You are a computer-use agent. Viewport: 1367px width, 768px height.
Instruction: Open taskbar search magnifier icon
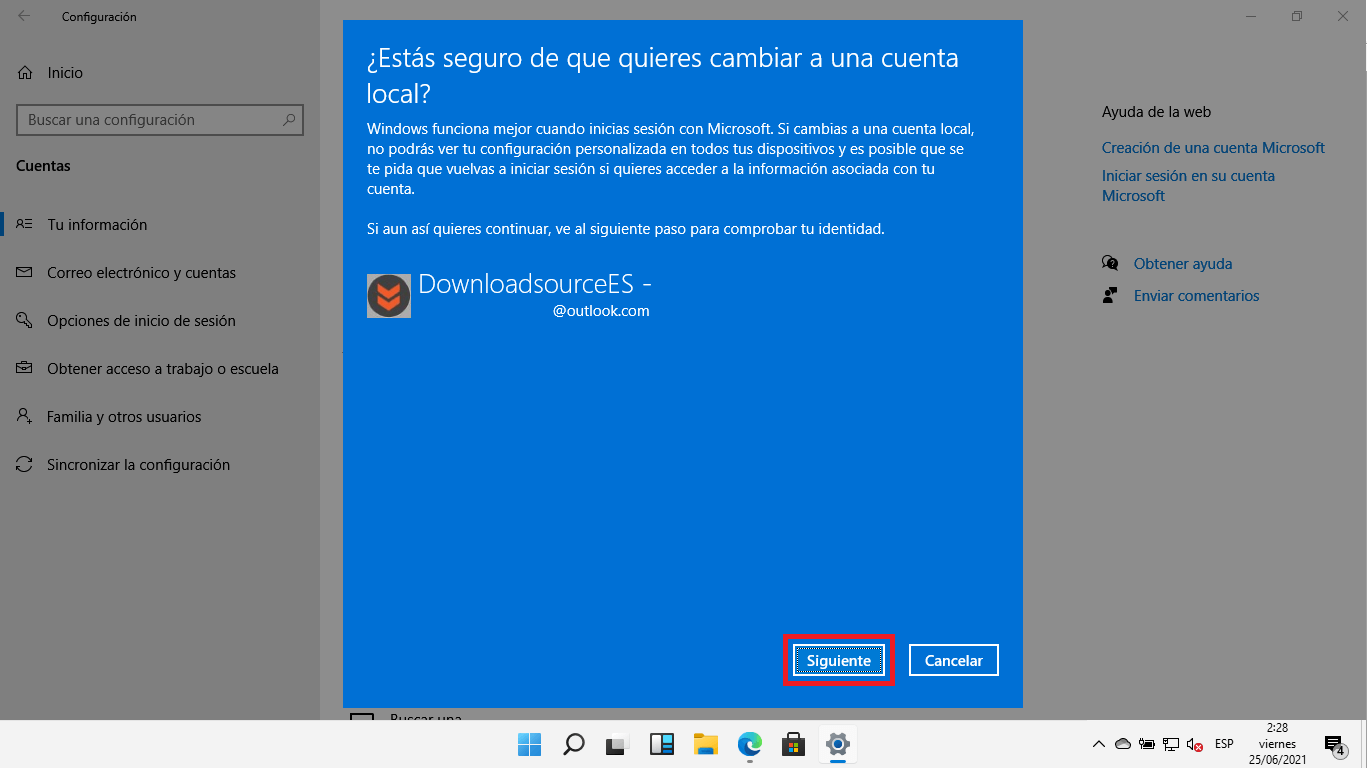[573, 744]
